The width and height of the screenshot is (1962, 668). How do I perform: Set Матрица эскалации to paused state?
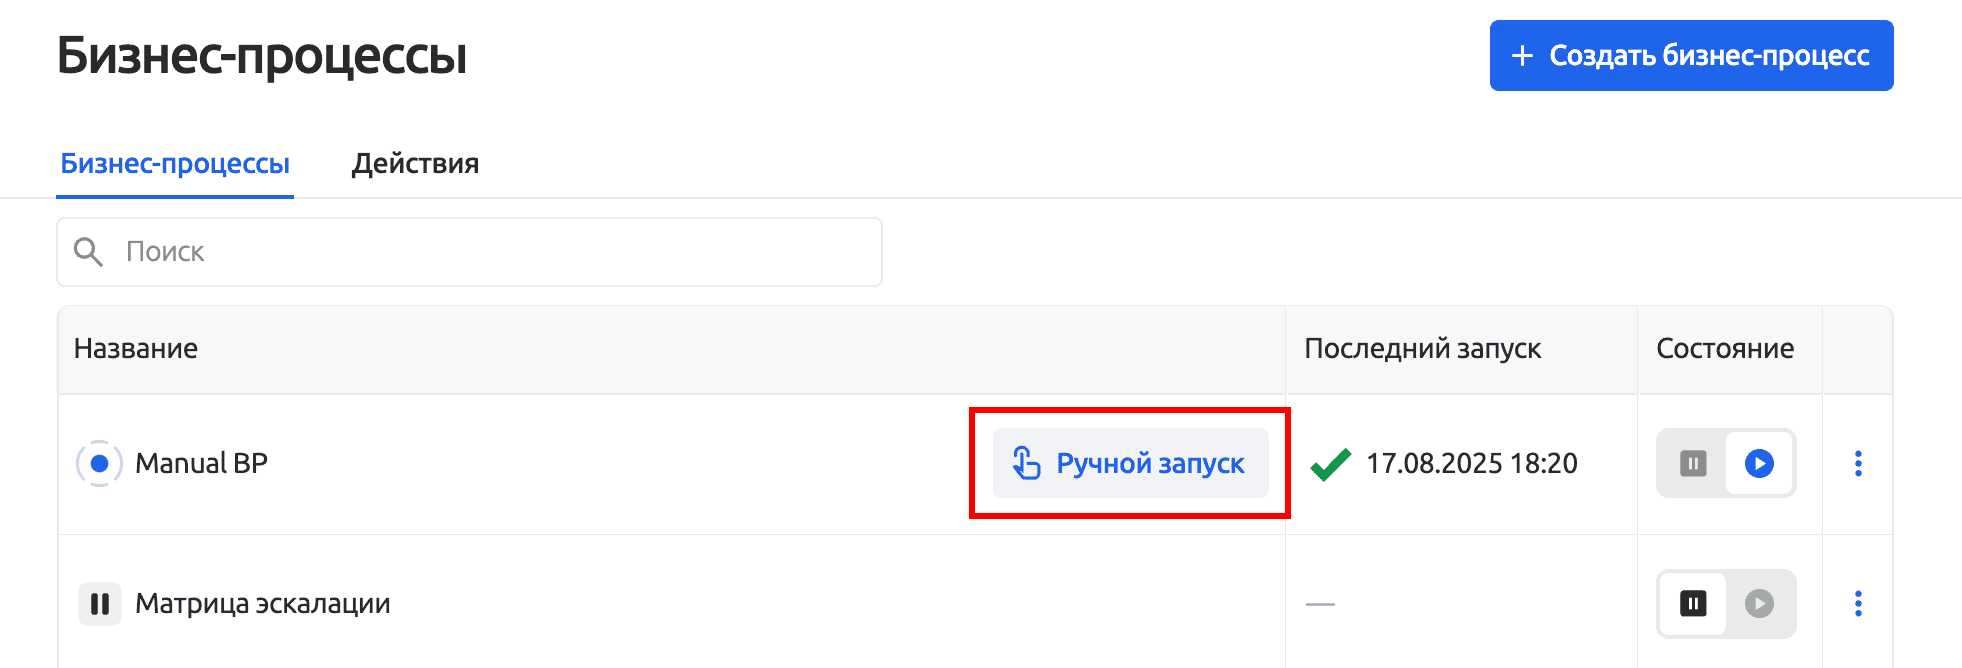1693,604
